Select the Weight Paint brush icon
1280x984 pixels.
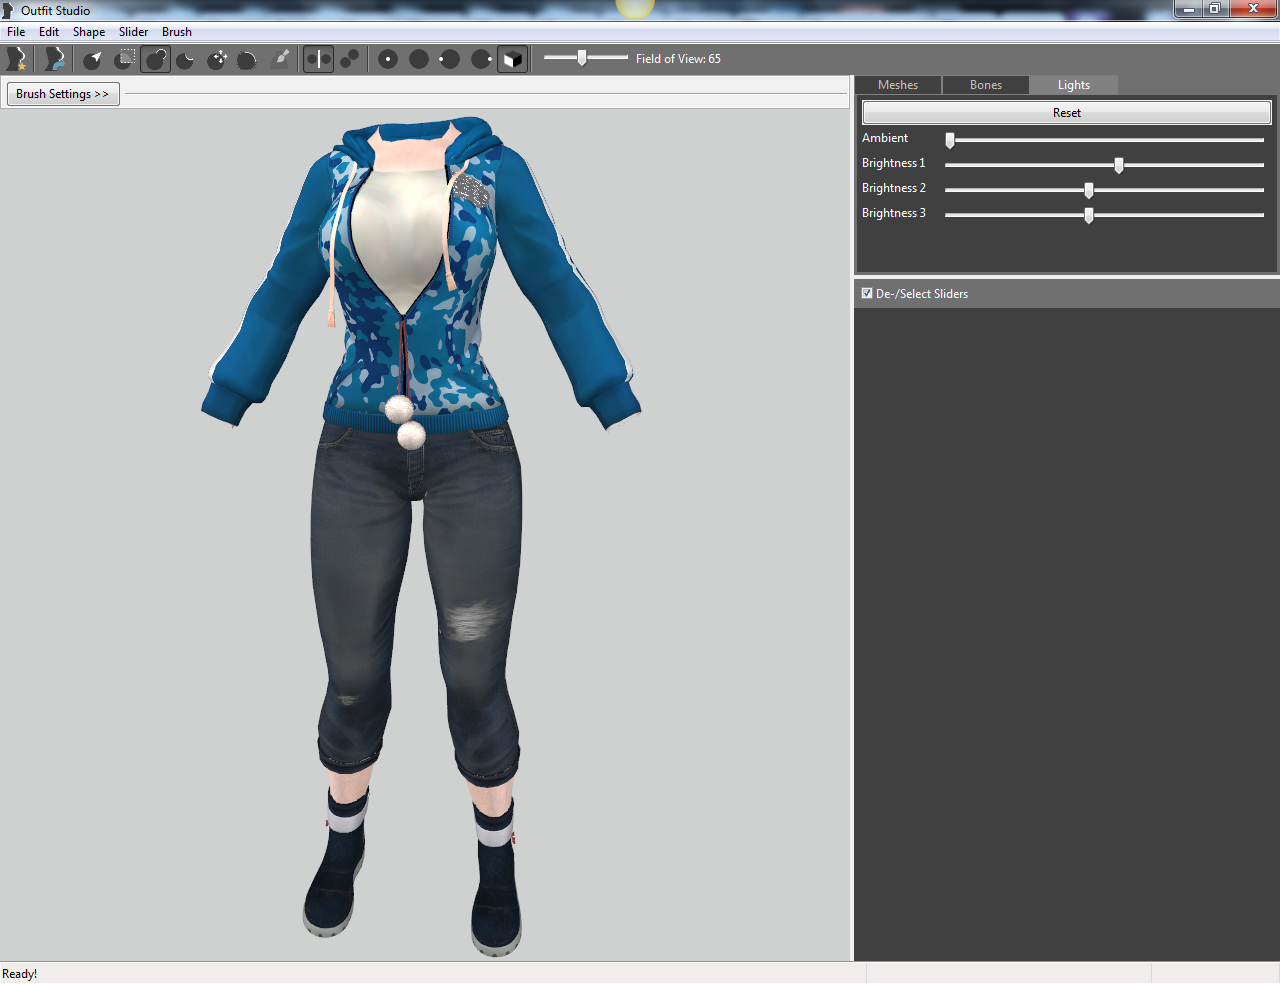coord(281,59)
